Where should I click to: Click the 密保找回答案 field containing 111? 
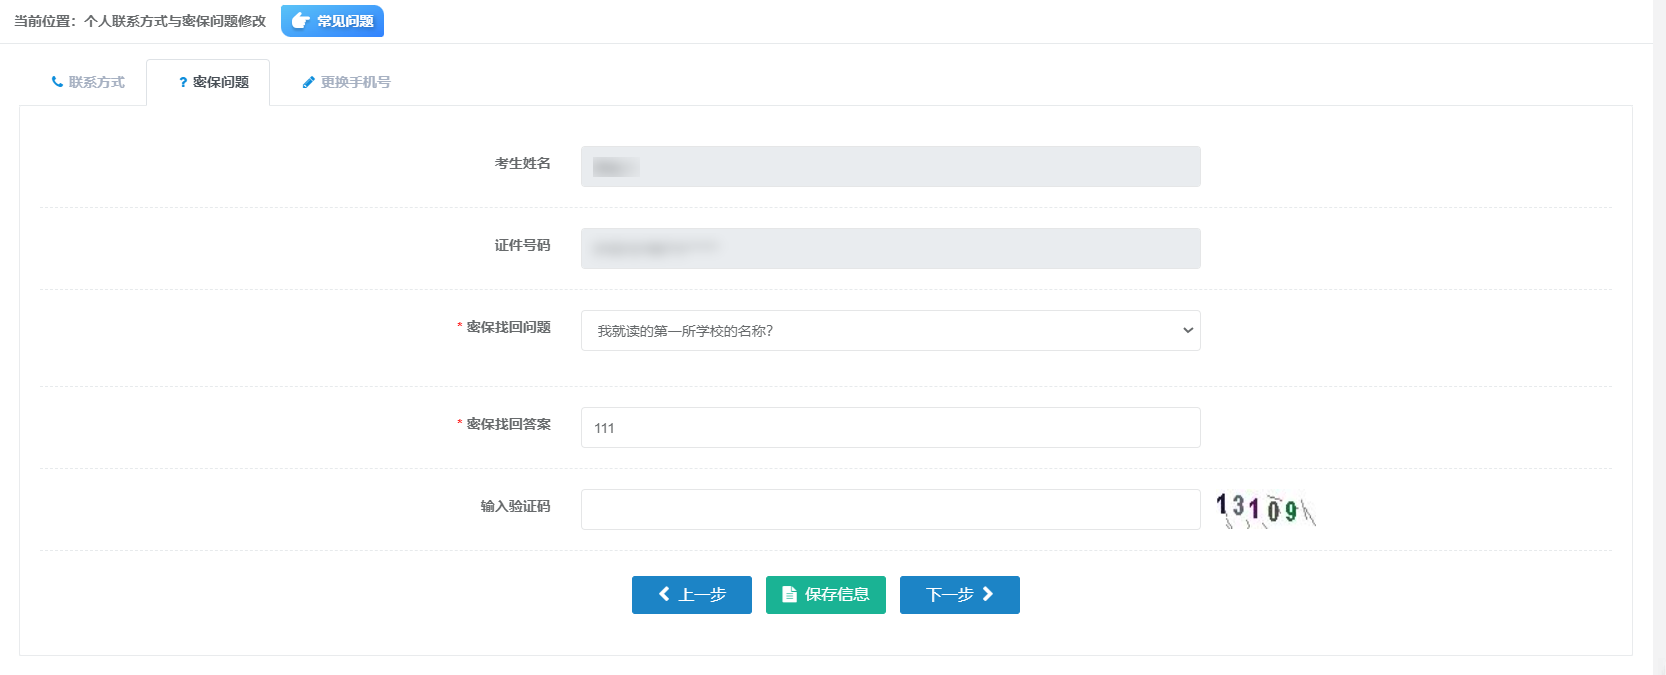[x=890, y=427]
